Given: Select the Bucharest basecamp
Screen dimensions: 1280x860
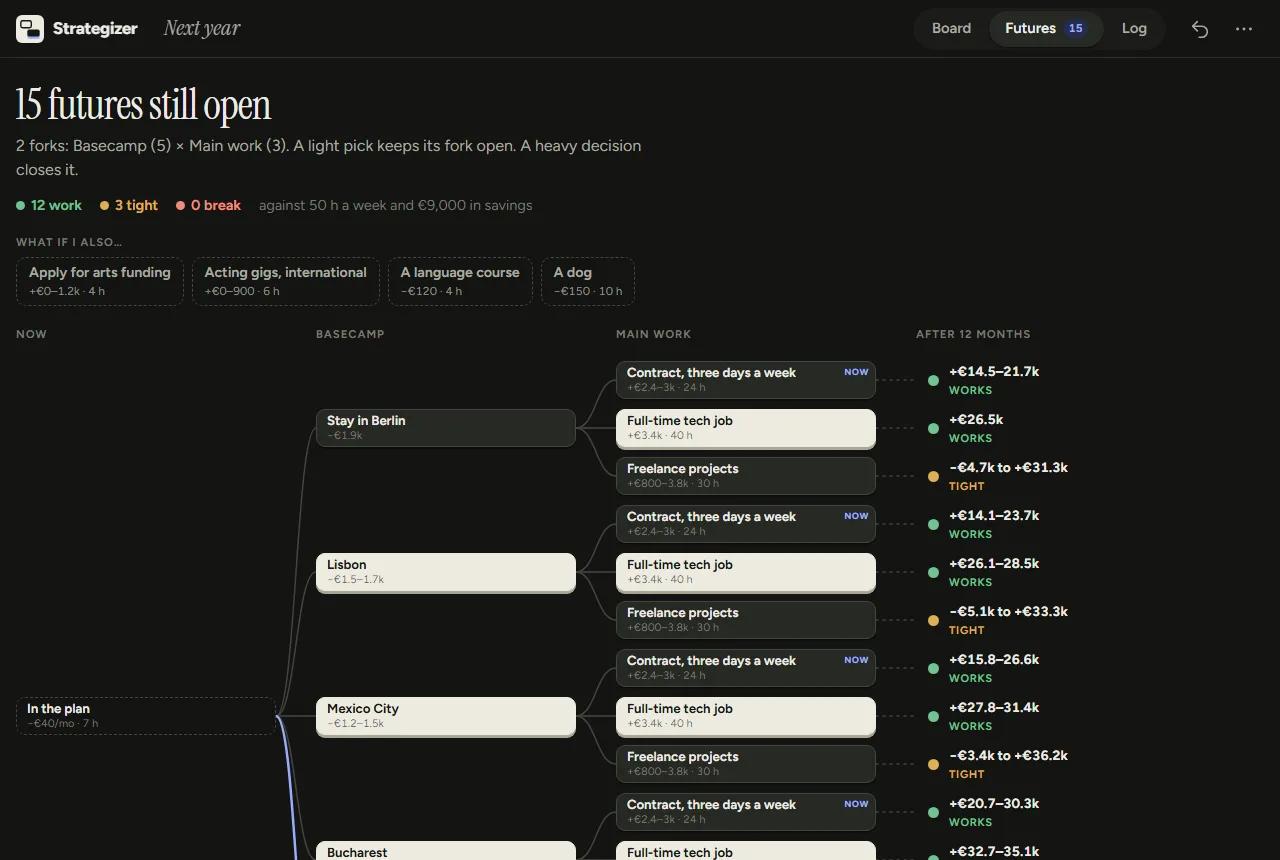Looking at the screenshot, I should click(x=446, y=851).
